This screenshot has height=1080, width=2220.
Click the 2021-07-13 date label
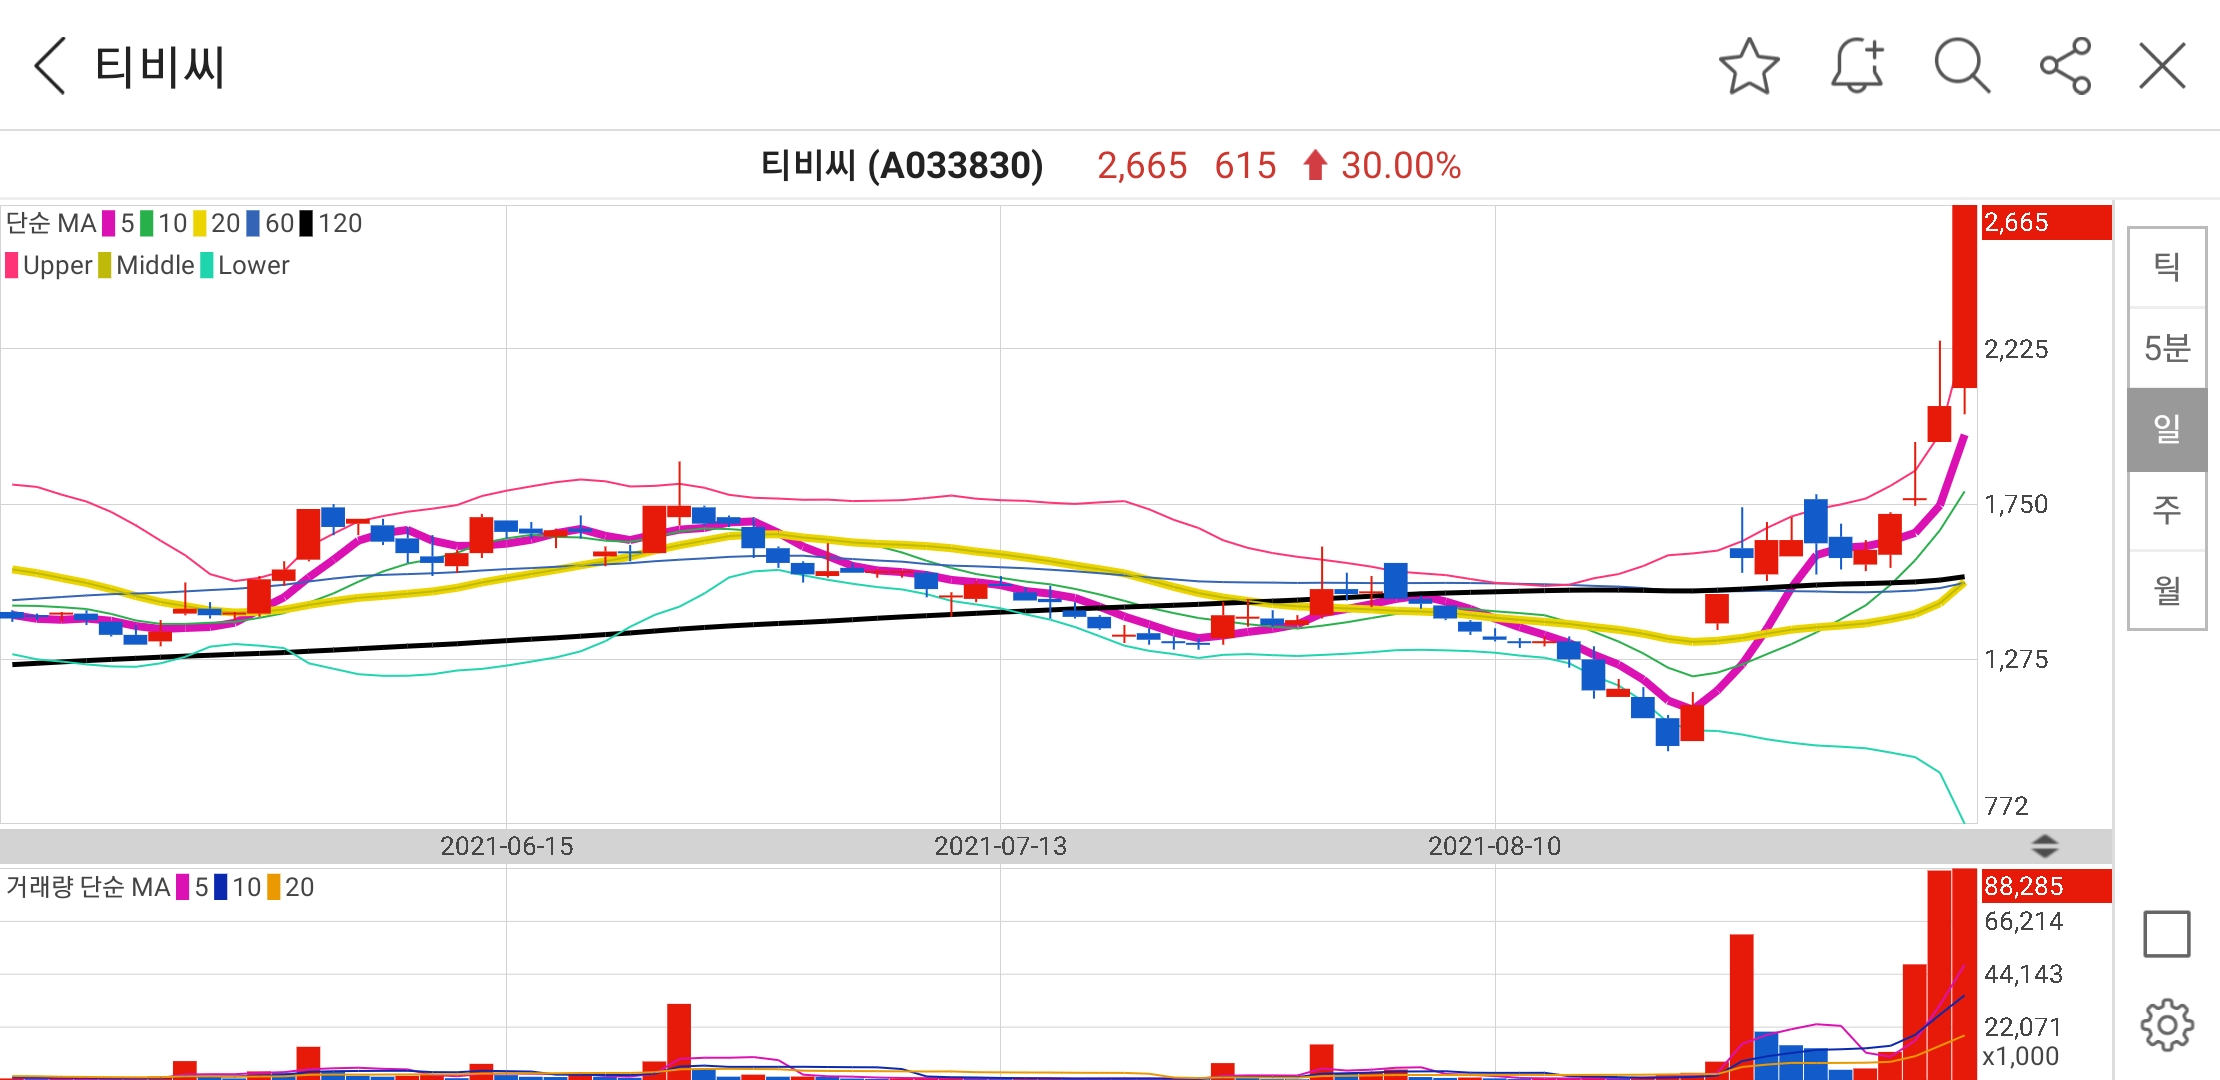click(1000, 846)
